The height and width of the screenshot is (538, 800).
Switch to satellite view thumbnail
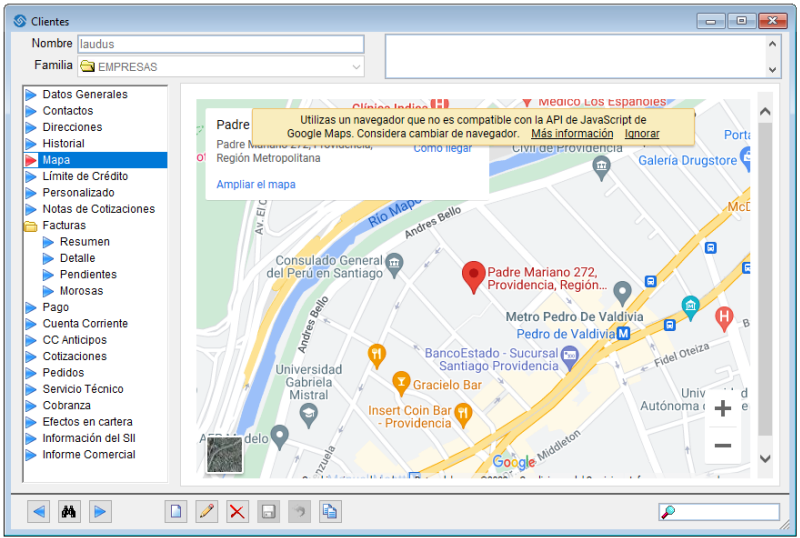[224, 455]
